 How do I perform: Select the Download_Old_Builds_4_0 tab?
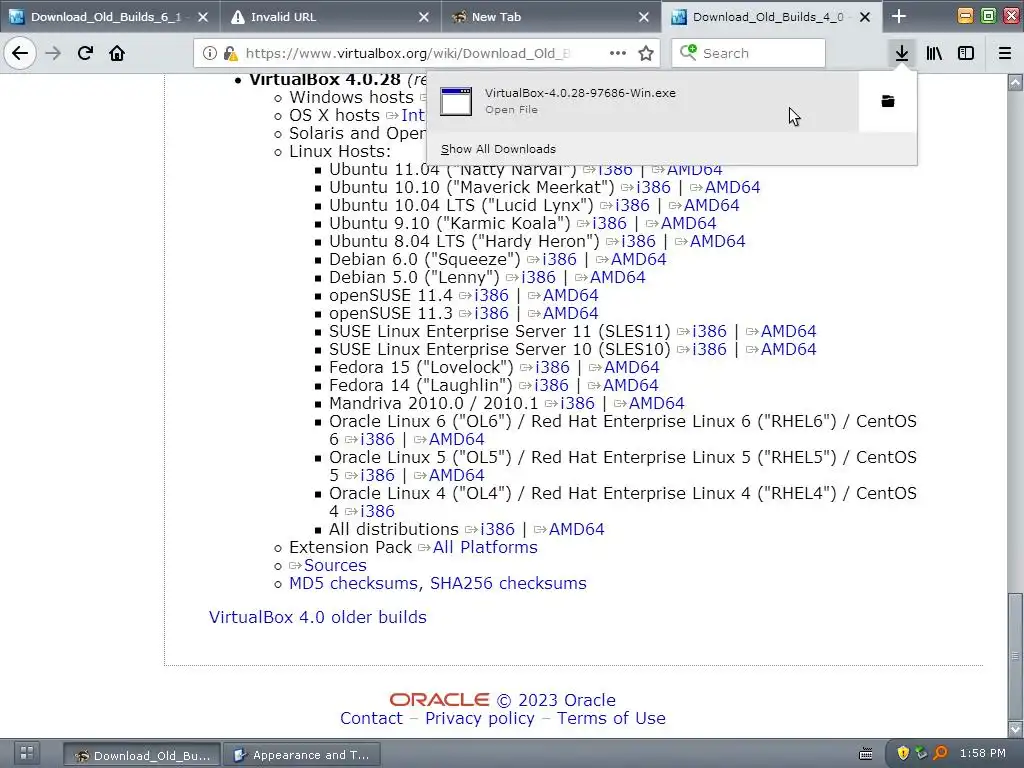tap(772, 17)
